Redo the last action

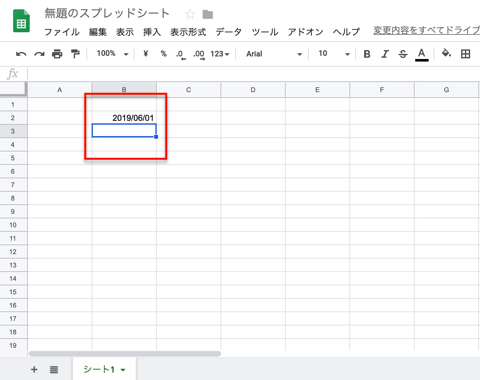point(39,54)
